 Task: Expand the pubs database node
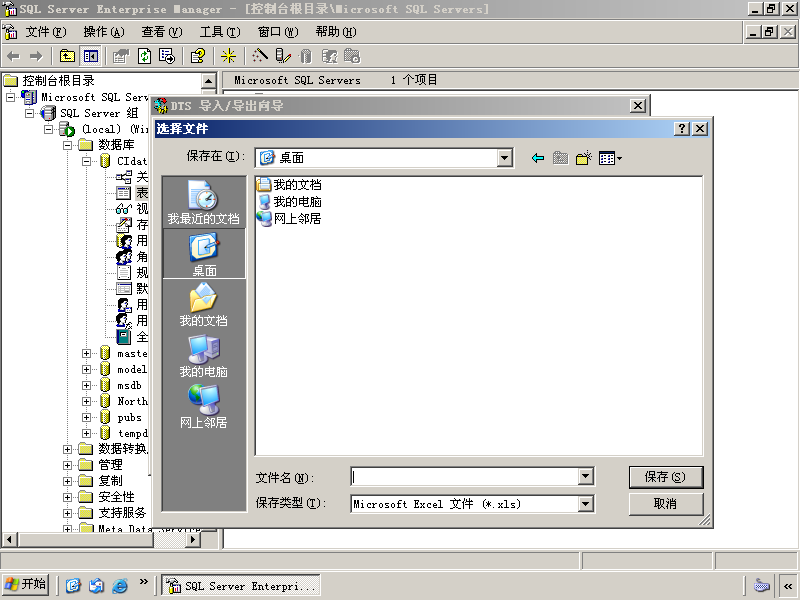tap(86, 417)
